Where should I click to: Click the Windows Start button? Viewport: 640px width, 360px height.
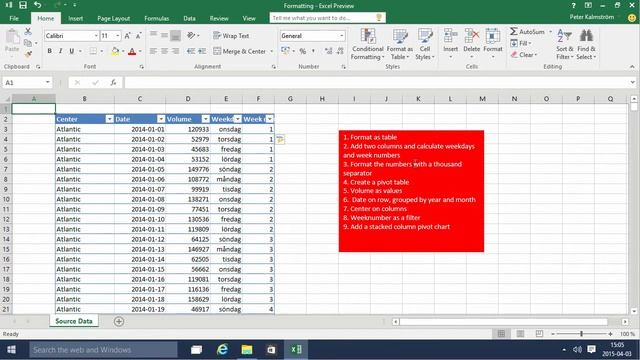click(11, 350)
